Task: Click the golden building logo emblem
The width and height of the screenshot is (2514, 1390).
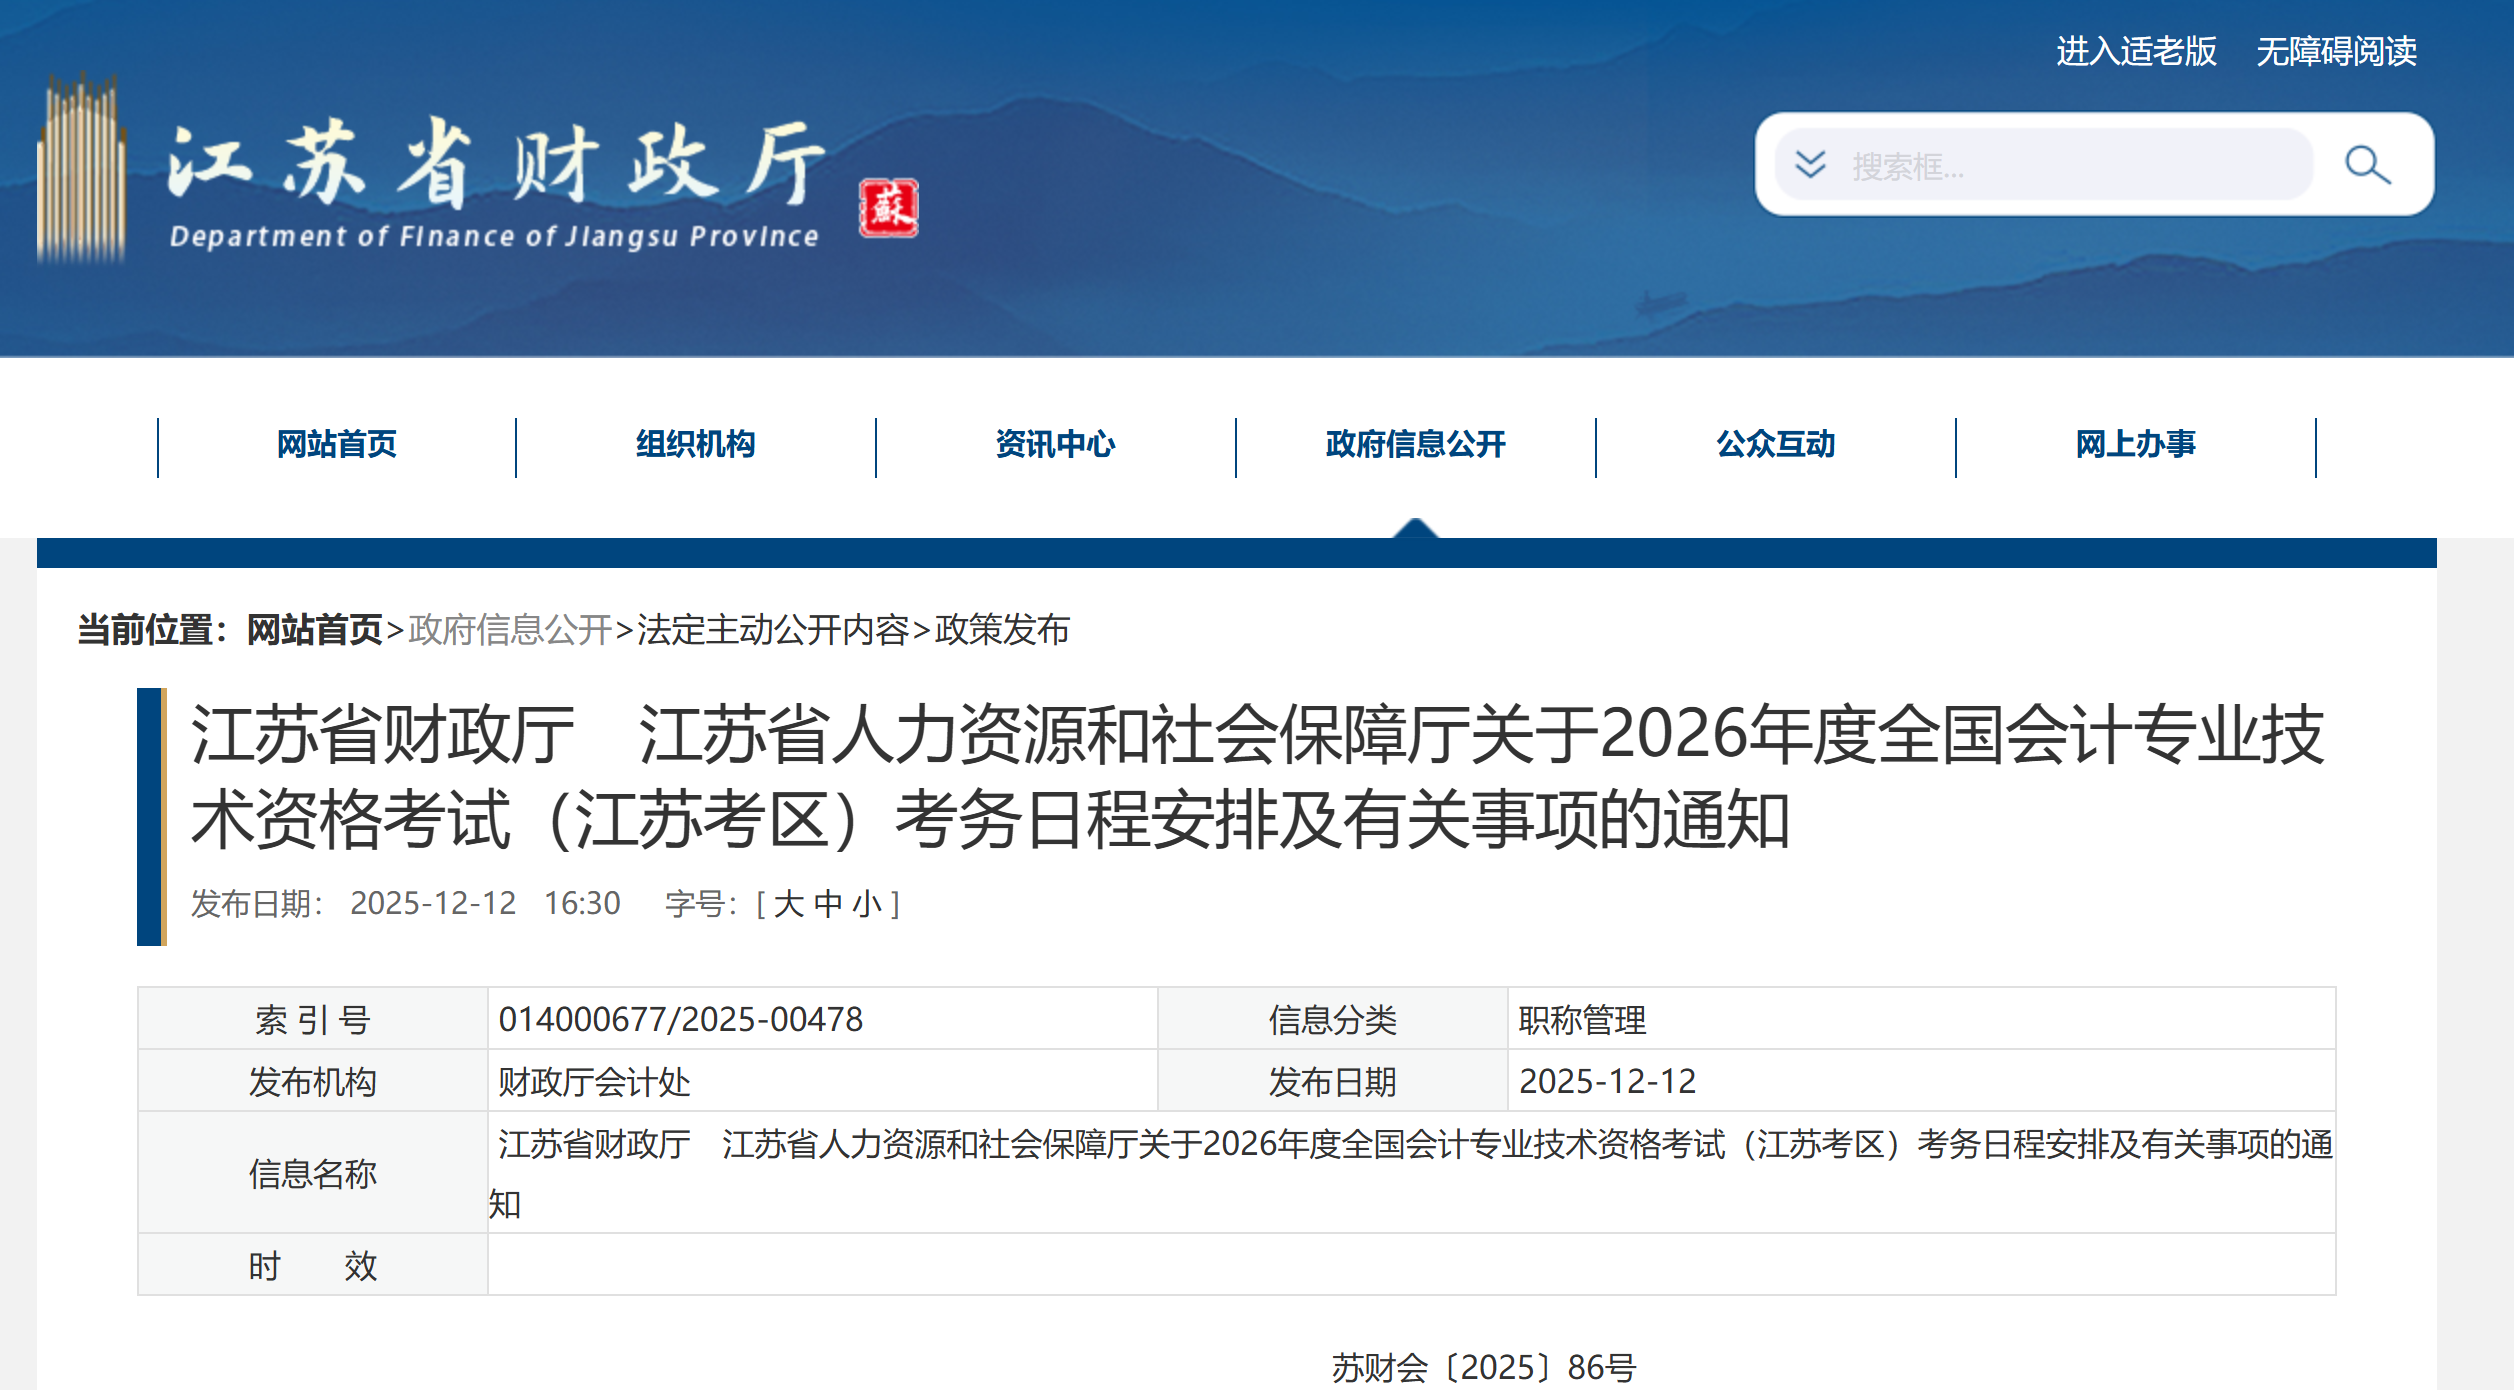Action: click(x=81, y=168)
